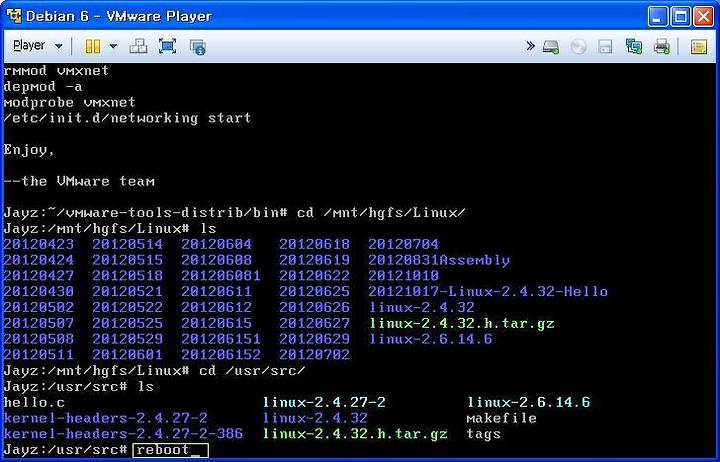
Task: Click the 'depmod -a' line
Action: click(43, 86)
